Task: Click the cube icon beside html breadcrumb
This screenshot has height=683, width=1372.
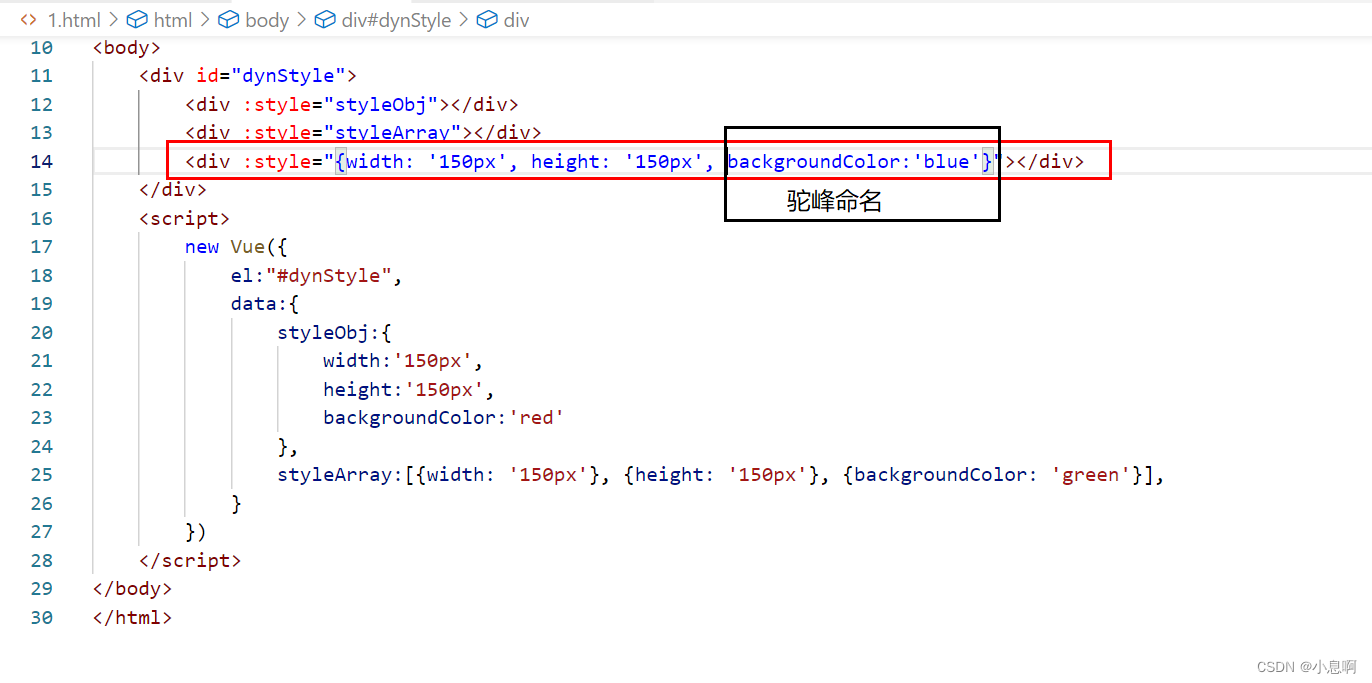Action: point(137,20)
